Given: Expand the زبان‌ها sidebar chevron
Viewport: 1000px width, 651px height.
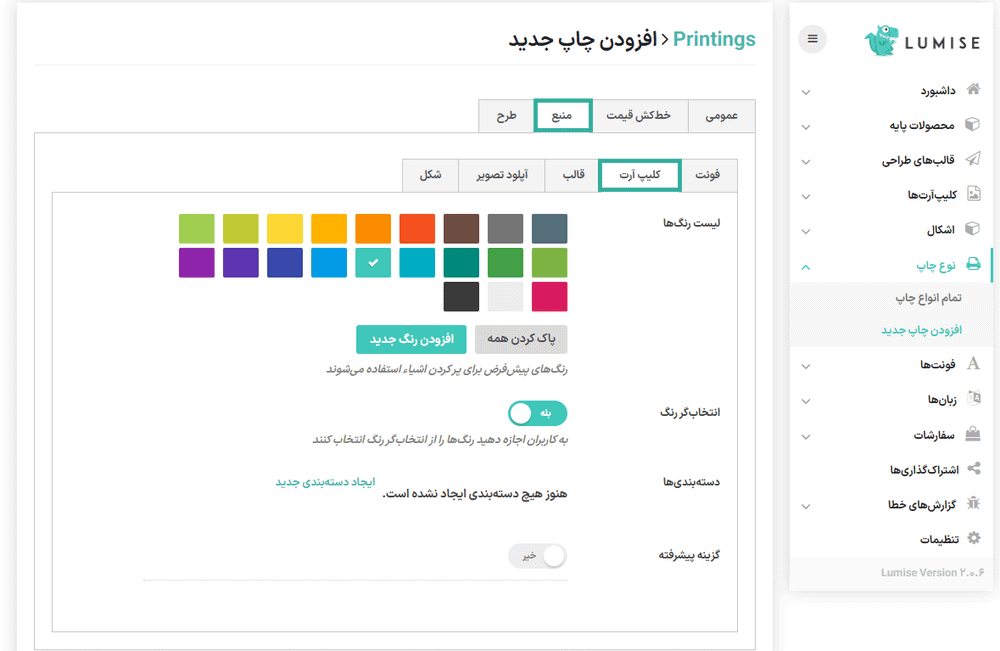Looking at the screenshot, I should pos(806,402).
